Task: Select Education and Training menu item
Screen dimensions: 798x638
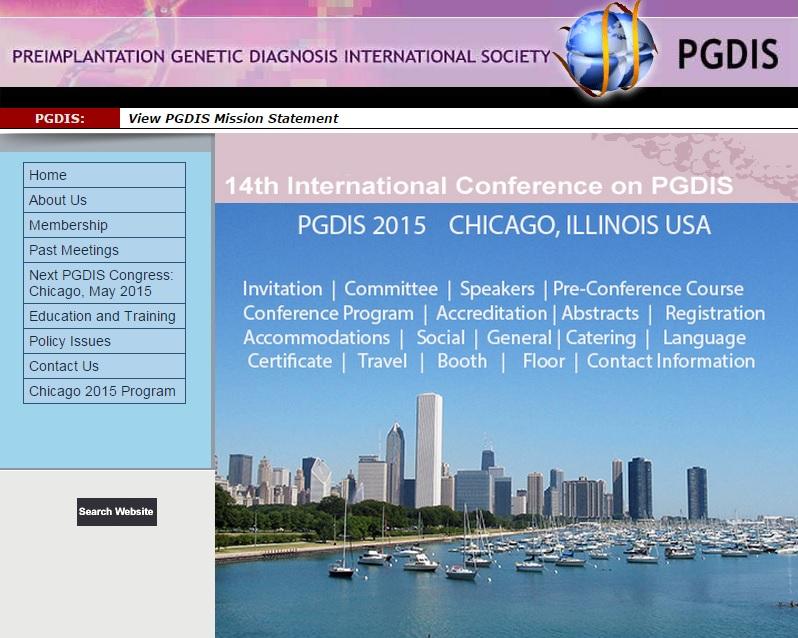Action: tap(104, 316)
